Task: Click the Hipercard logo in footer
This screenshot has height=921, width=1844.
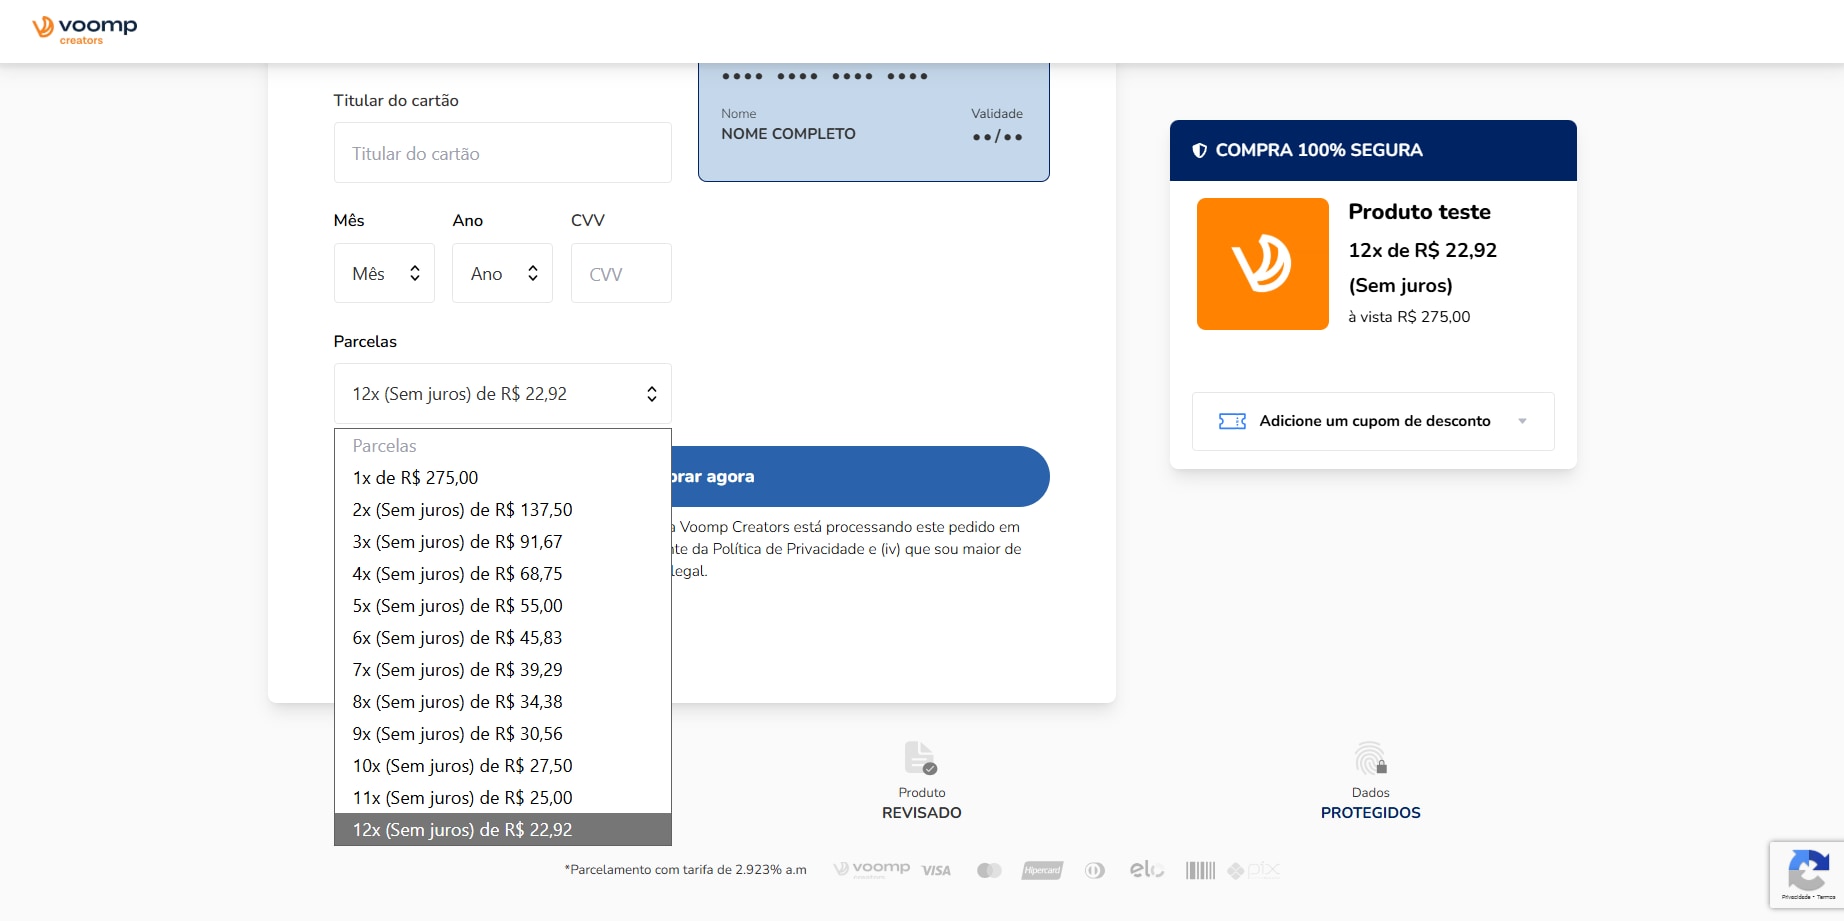Action: point(1042,871)
